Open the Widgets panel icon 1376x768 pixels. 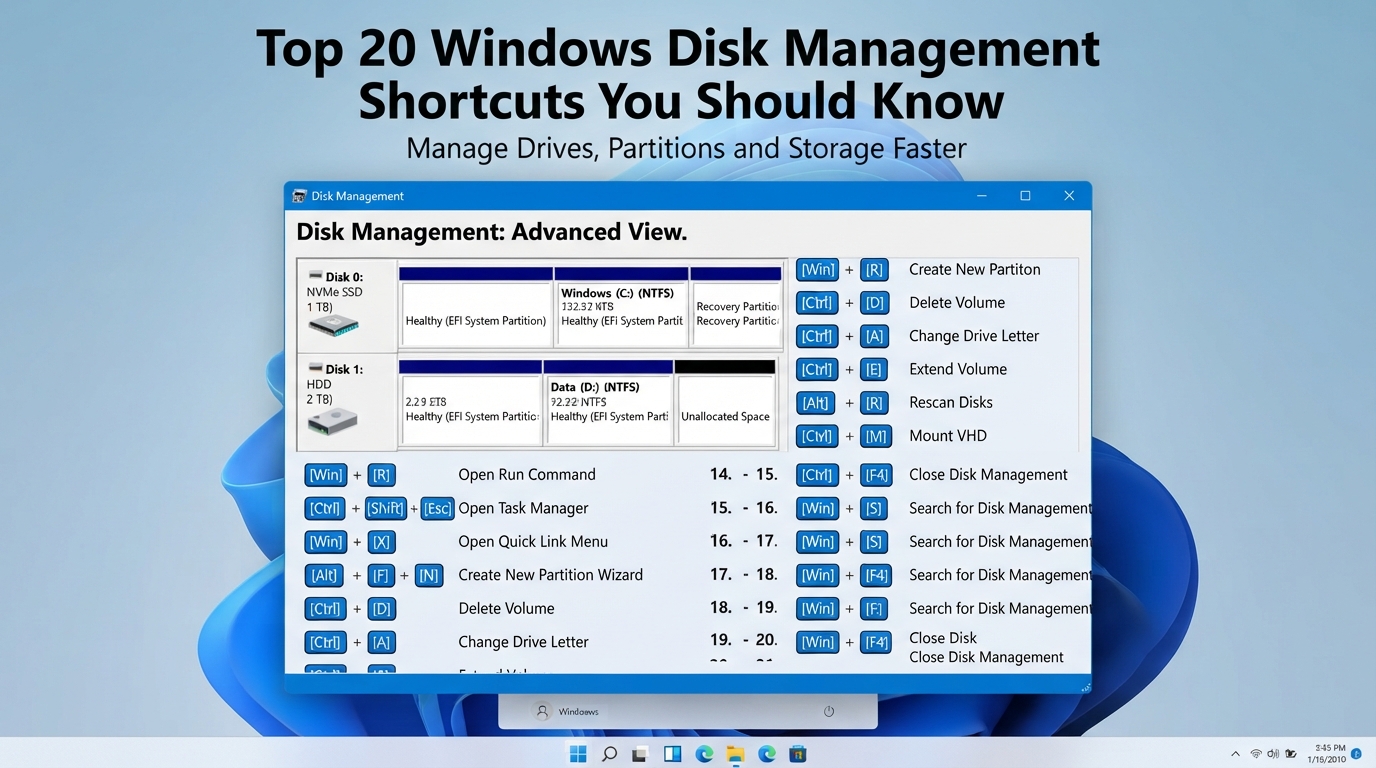(672, 754)
